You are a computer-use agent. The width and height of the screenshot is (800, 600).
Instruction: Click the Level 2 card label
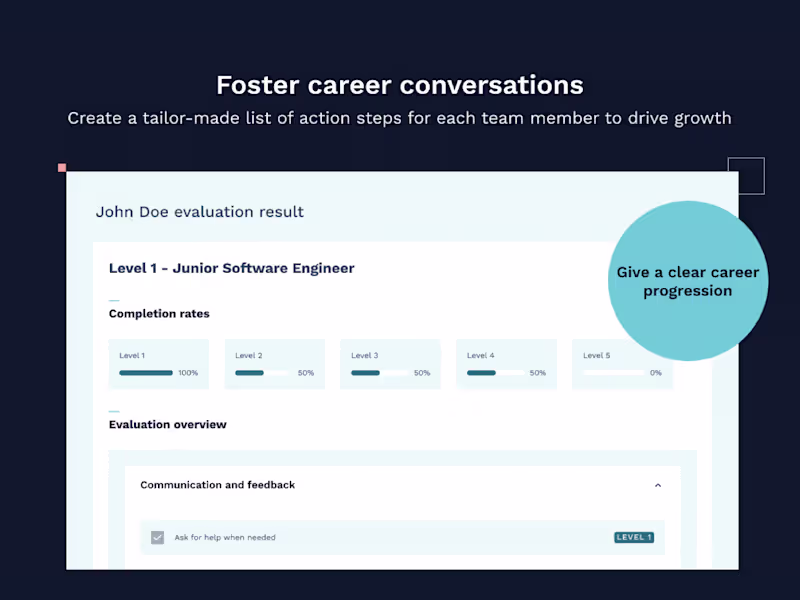(248, 356)
